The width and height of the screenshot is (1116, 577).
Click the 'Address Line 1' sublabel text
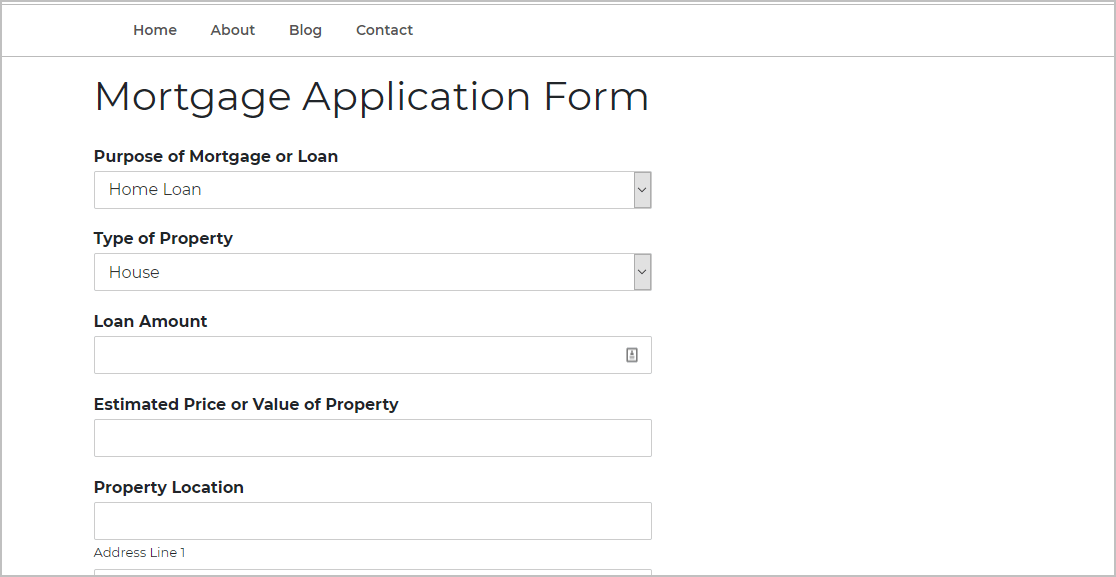click(x=140, y=553)
